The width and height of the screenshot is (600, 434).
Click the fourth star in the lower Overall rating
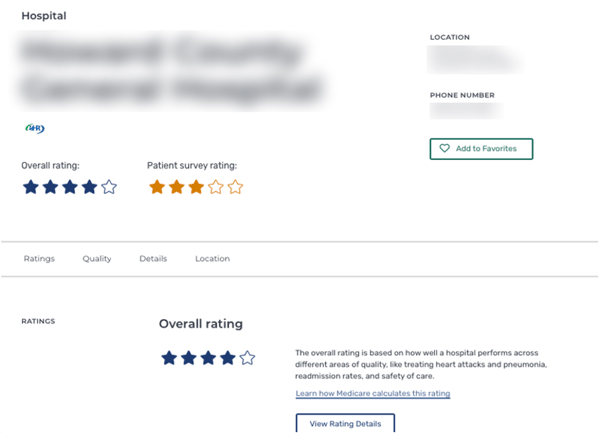pyautogui.click(x=228, y=358)
